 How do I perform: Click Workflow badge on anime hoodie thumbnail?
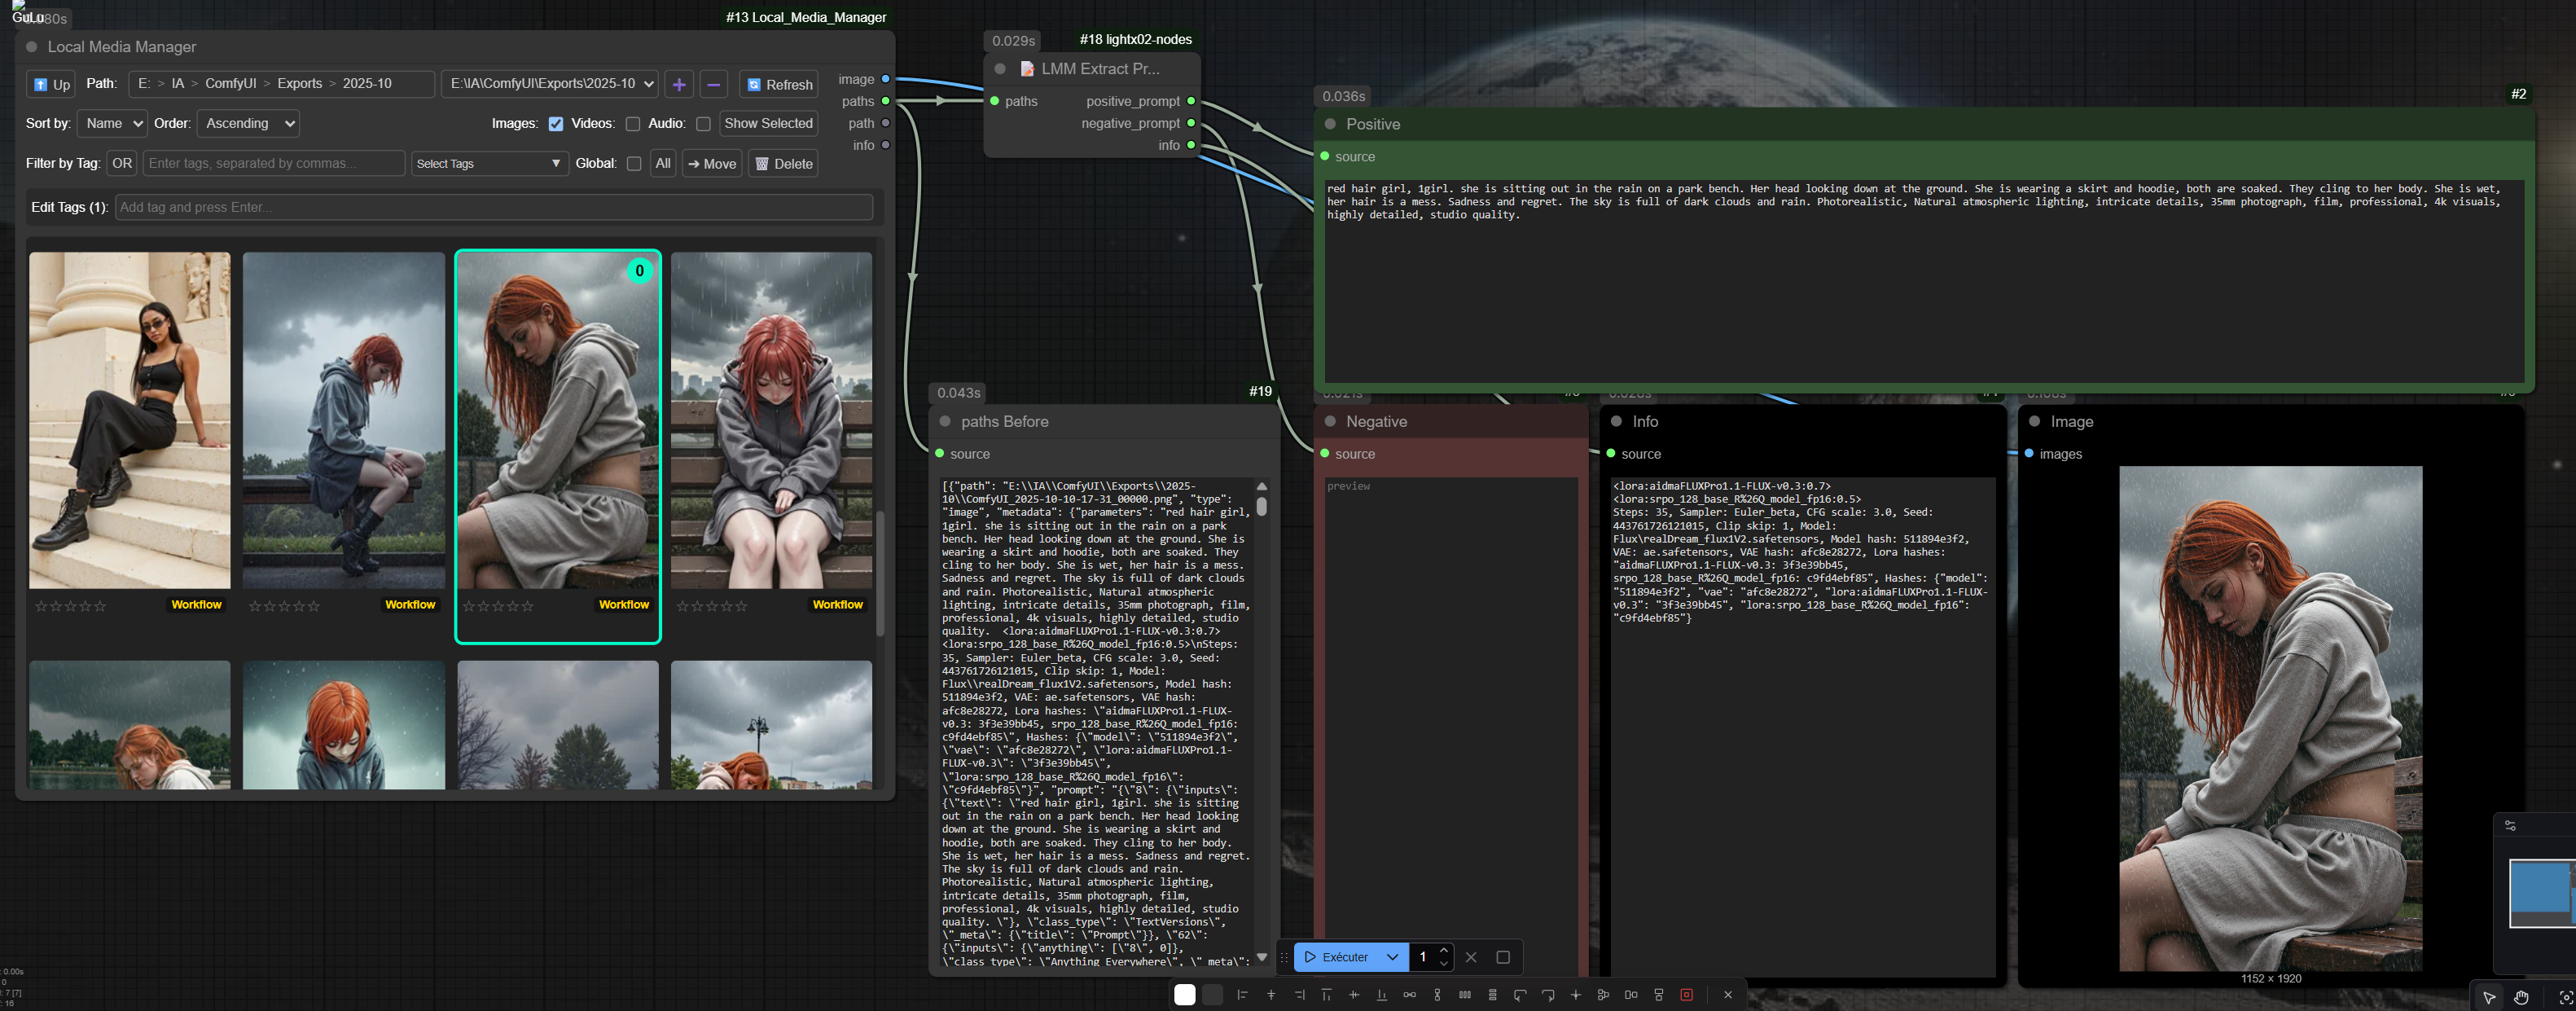(x=838, y=605)
